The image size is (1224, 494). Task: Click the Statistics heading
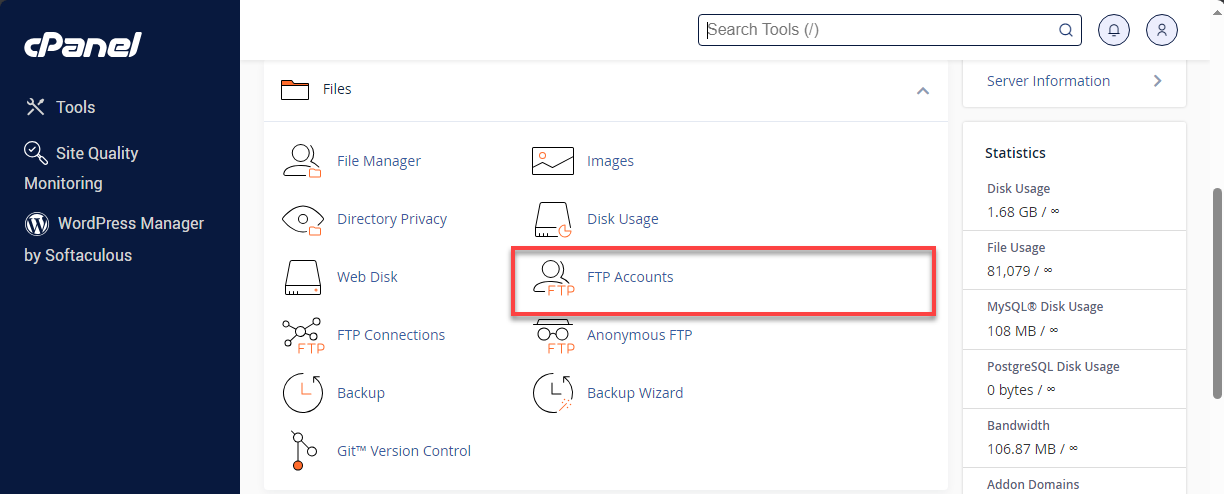click(1015, 153)
